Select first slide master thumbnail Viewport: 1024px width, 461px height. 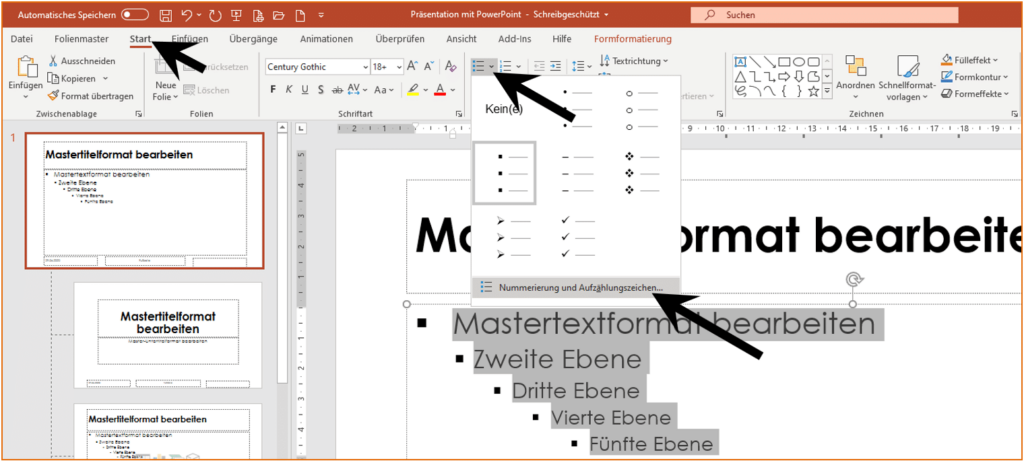tap(144, 201)
